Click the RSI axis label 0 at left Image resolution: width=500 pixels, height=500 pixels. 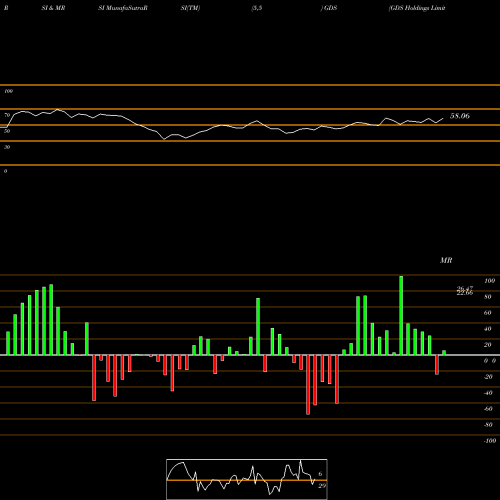point(6,171)
